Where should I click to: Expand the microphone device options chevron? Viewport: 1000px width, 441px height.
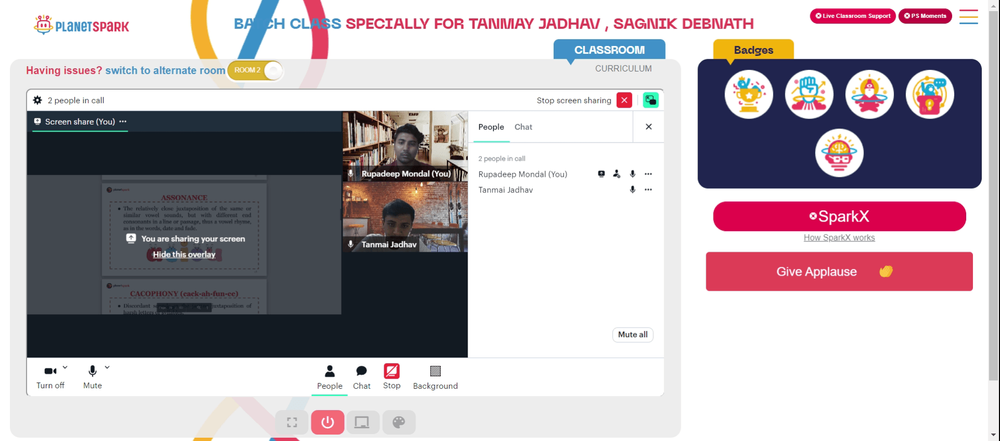(107, 367)
